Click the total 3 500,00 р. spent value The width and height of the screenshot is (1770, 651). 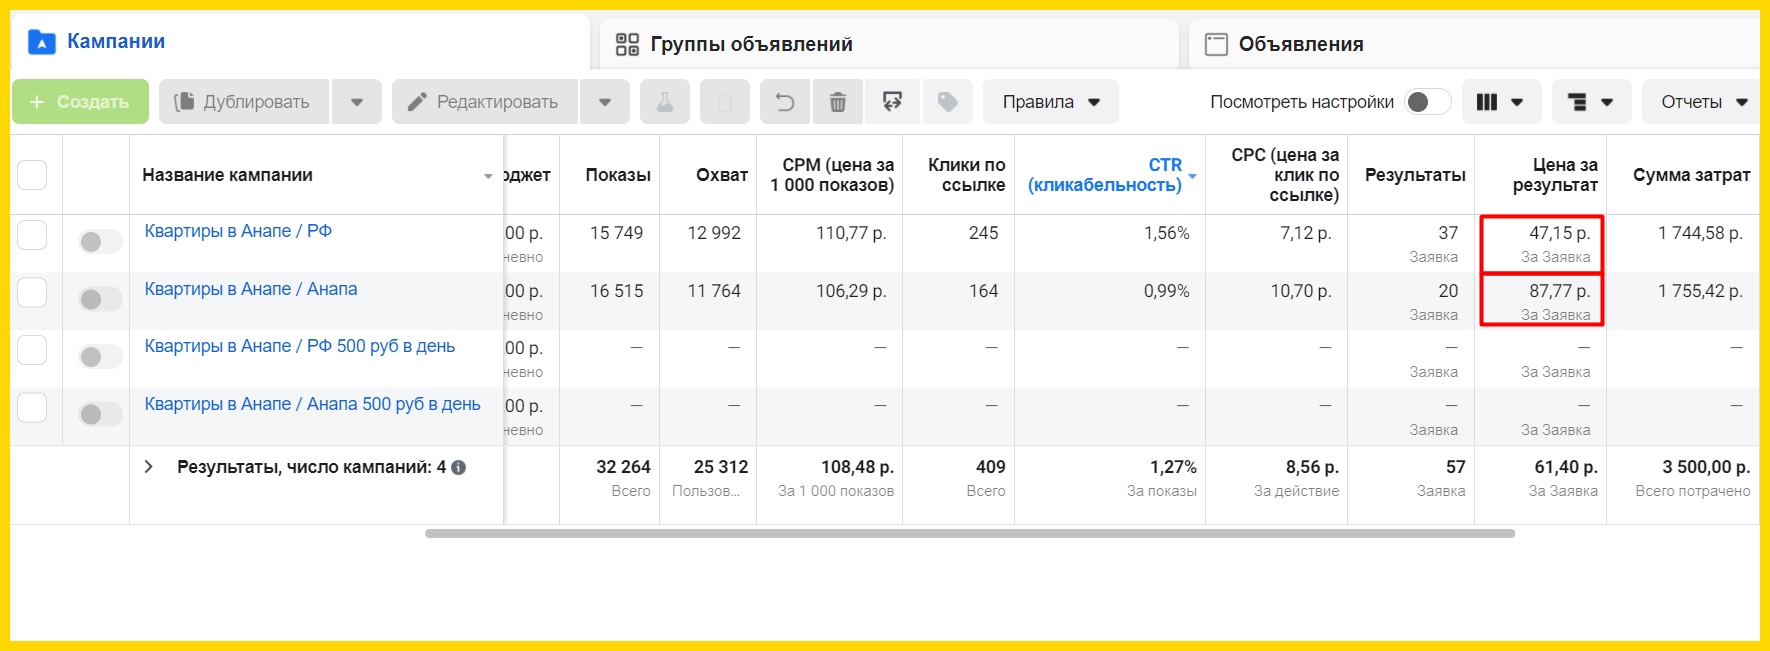pos(1706,467)
